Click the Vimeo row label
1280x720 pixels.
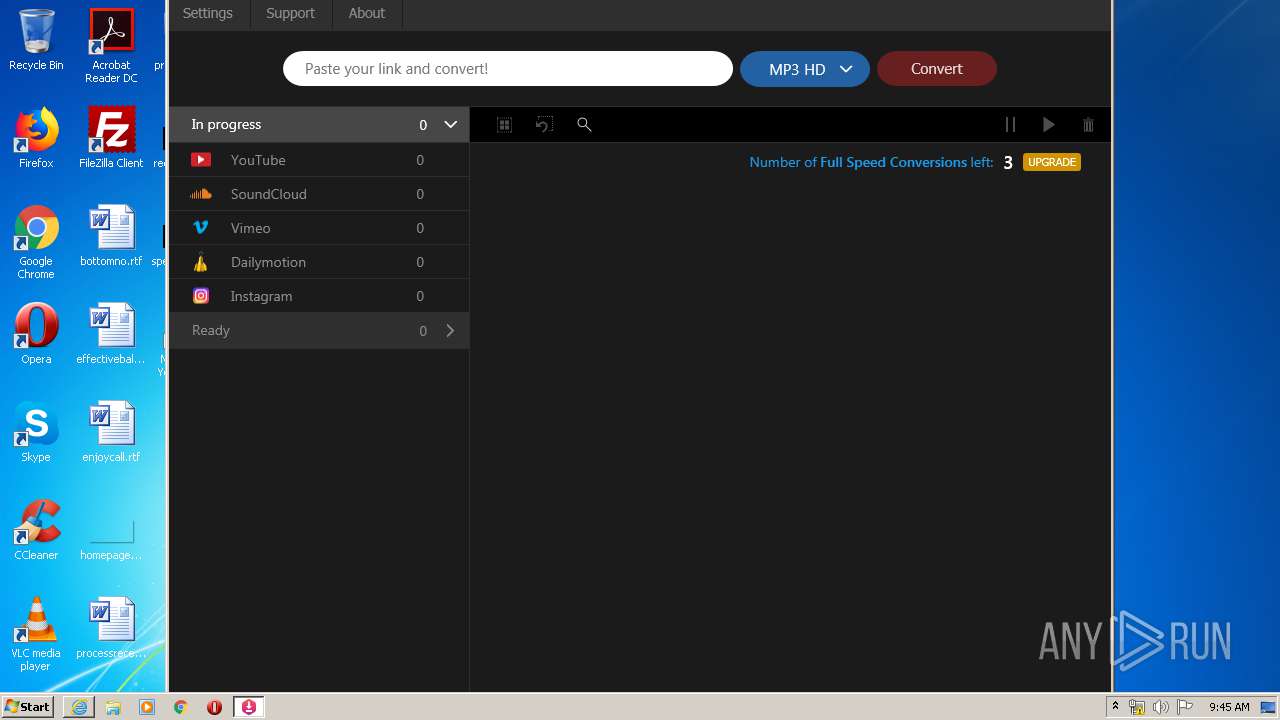coord(250,228)
